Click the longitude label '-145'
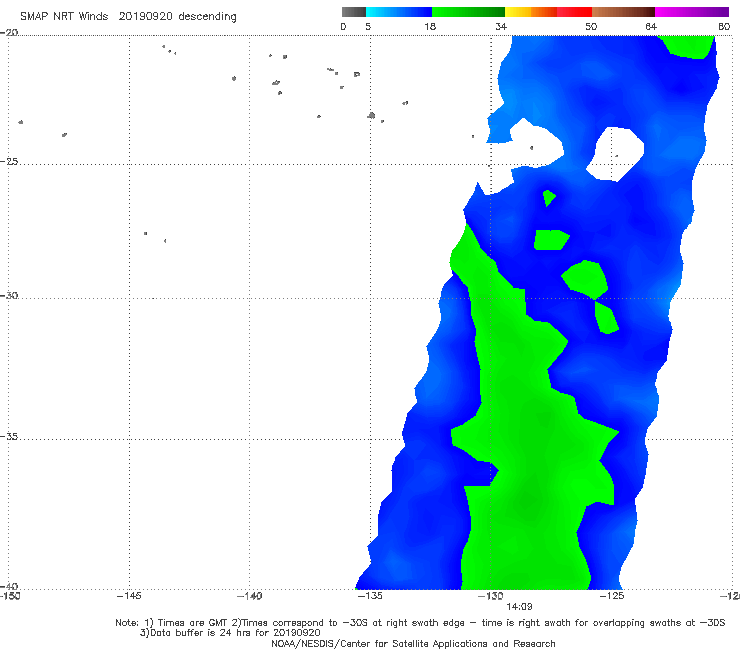 tap(129, 596)
